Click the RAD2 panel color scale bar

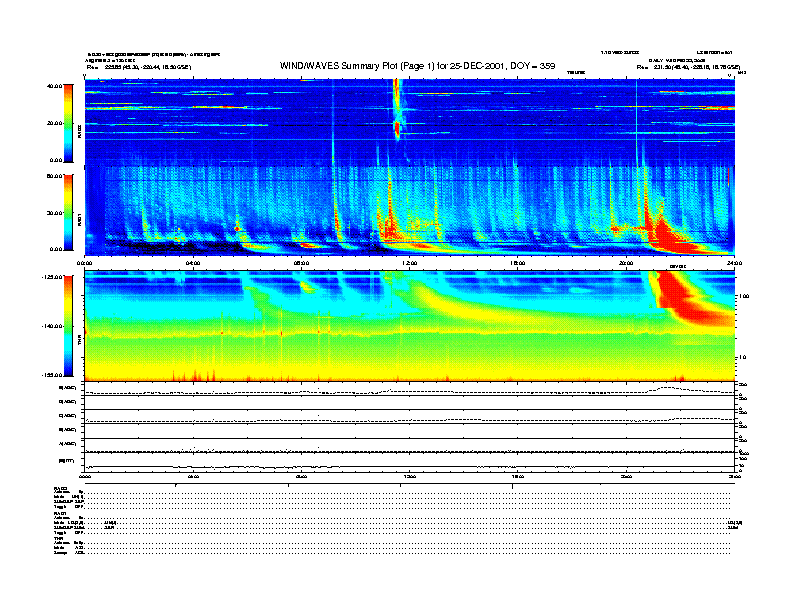coord(68,123)
